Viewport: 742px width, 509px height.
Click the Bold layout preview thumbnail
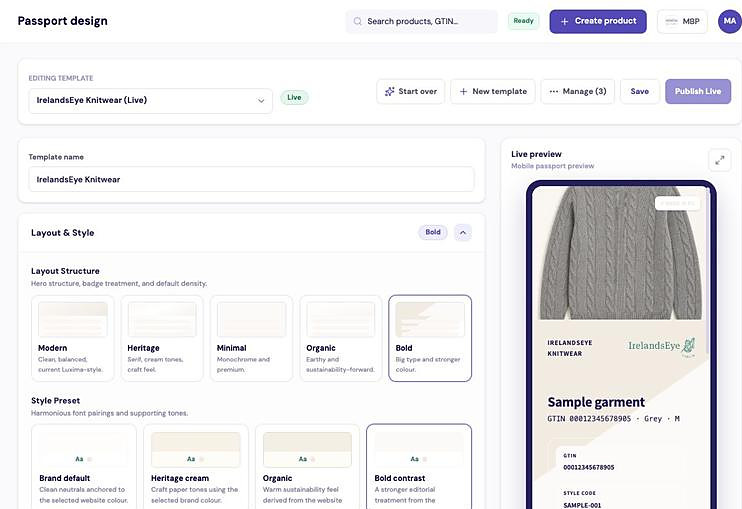[x=430, y=319]
